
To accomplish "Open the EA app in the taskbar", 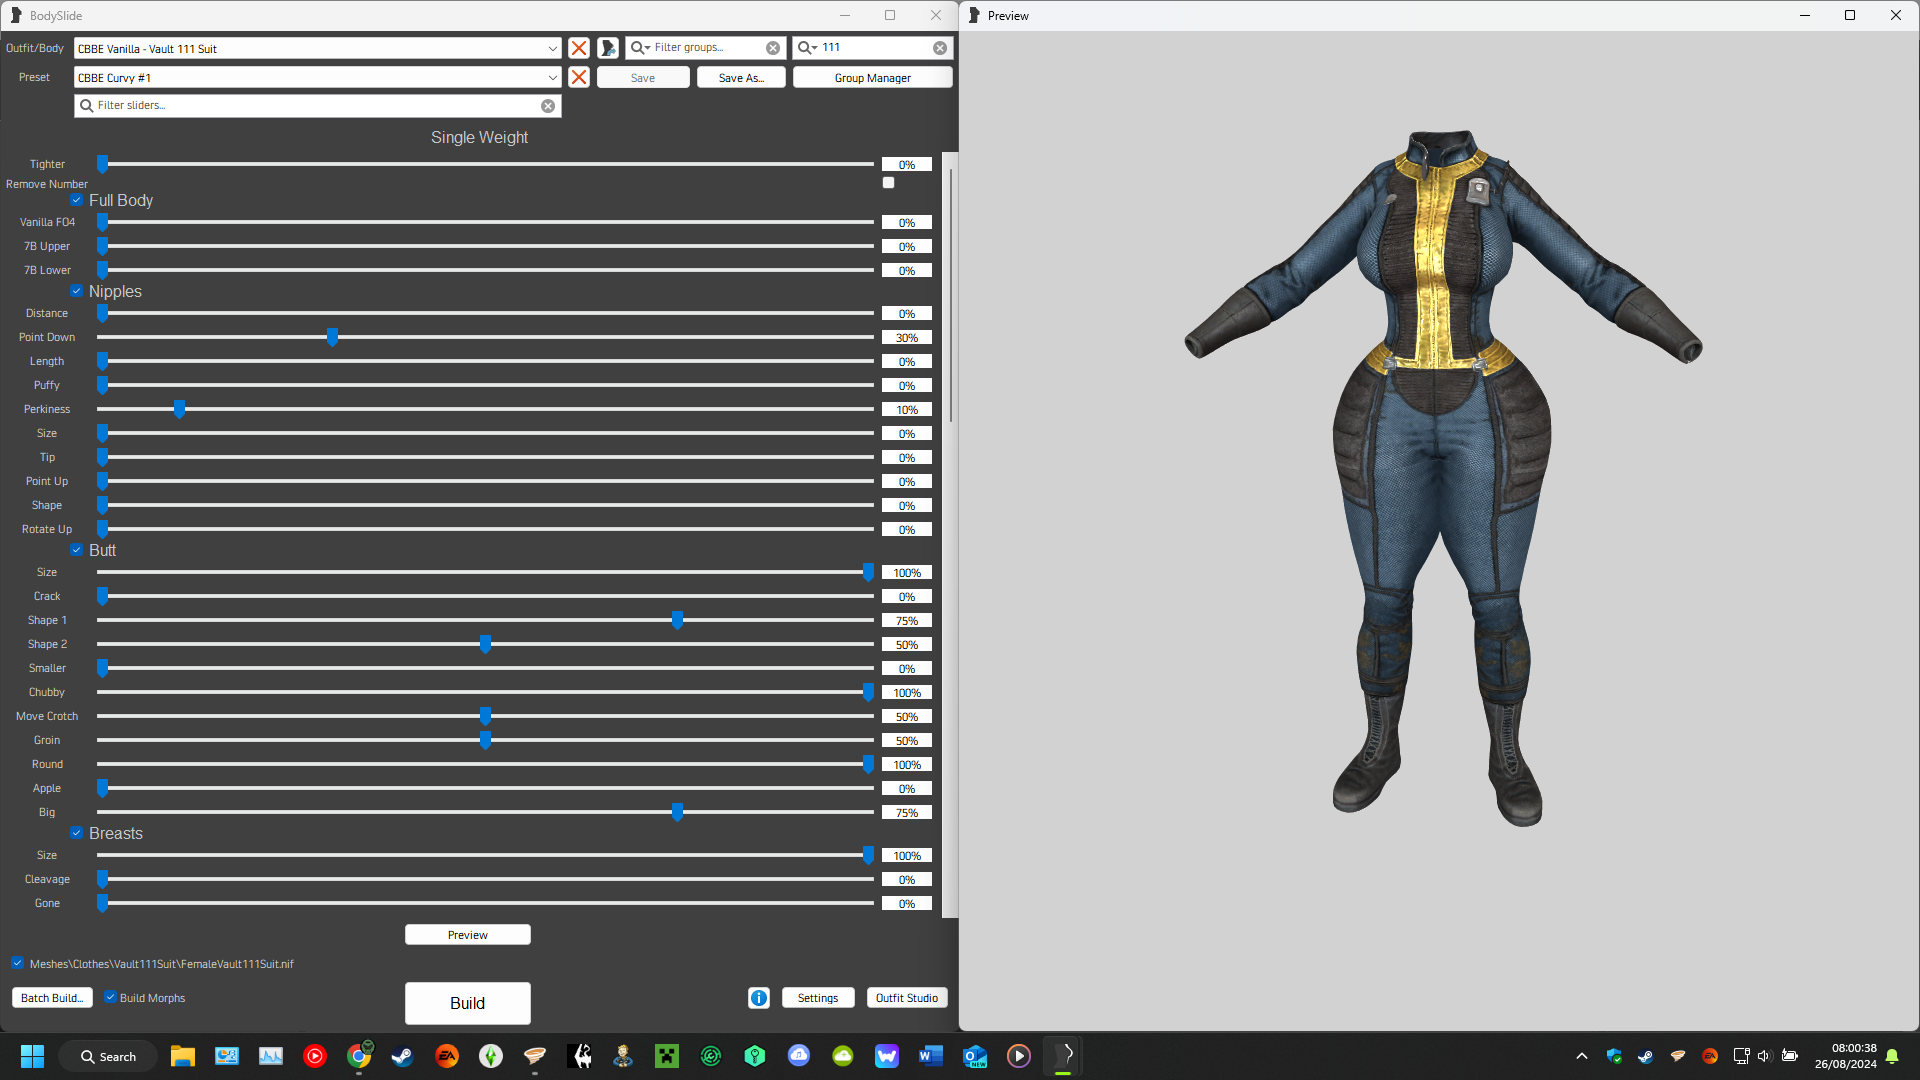I will (x=447, y=1056).
